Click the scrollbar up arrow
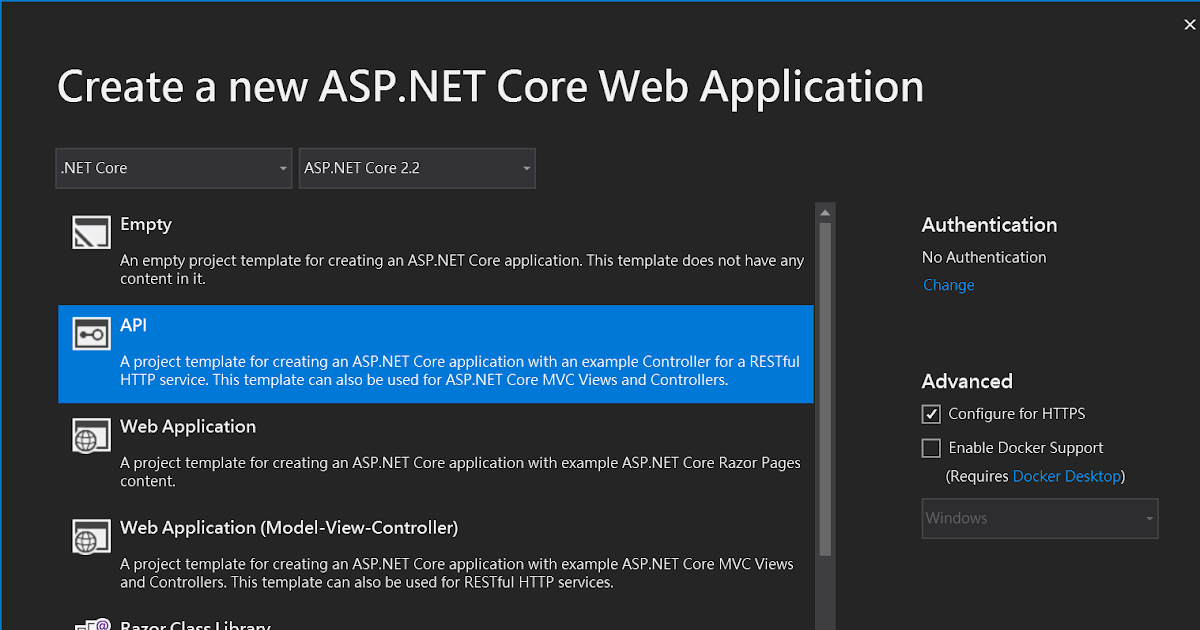 825,212
